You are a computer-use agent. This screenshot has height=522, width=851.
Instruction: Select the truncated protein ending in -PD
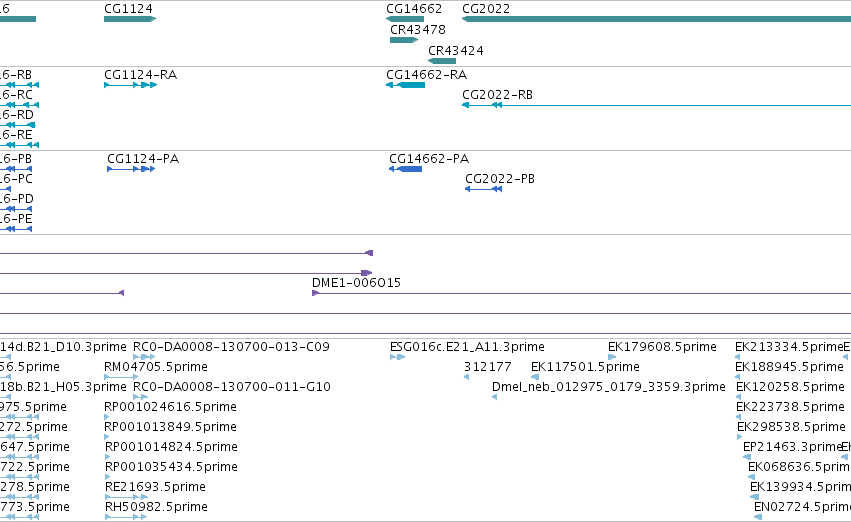click(x=16, y=209)
